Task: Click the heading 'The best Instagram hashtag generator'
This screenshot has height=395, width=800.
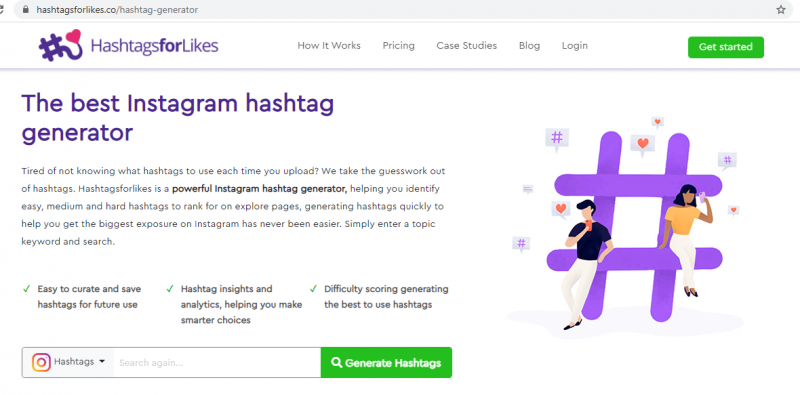Action: 178,118
